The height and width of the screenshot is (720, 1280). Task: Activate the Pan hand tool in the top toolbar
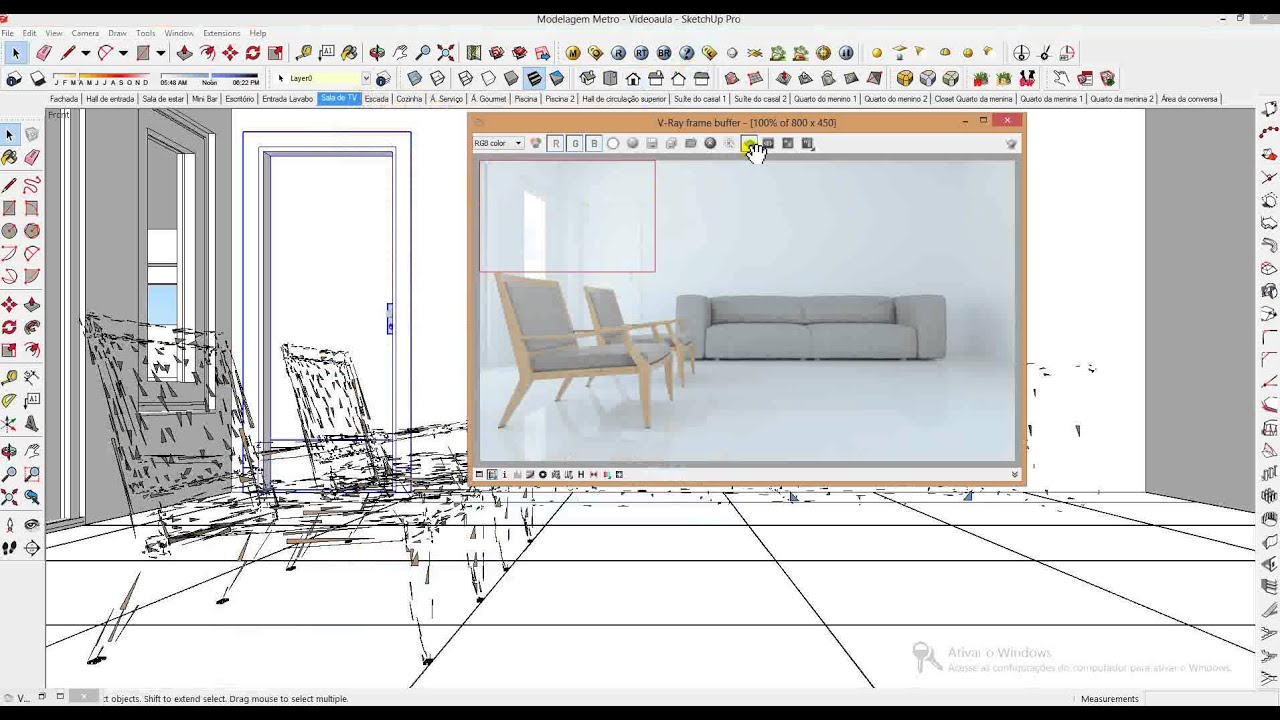[x=400, y=53]
